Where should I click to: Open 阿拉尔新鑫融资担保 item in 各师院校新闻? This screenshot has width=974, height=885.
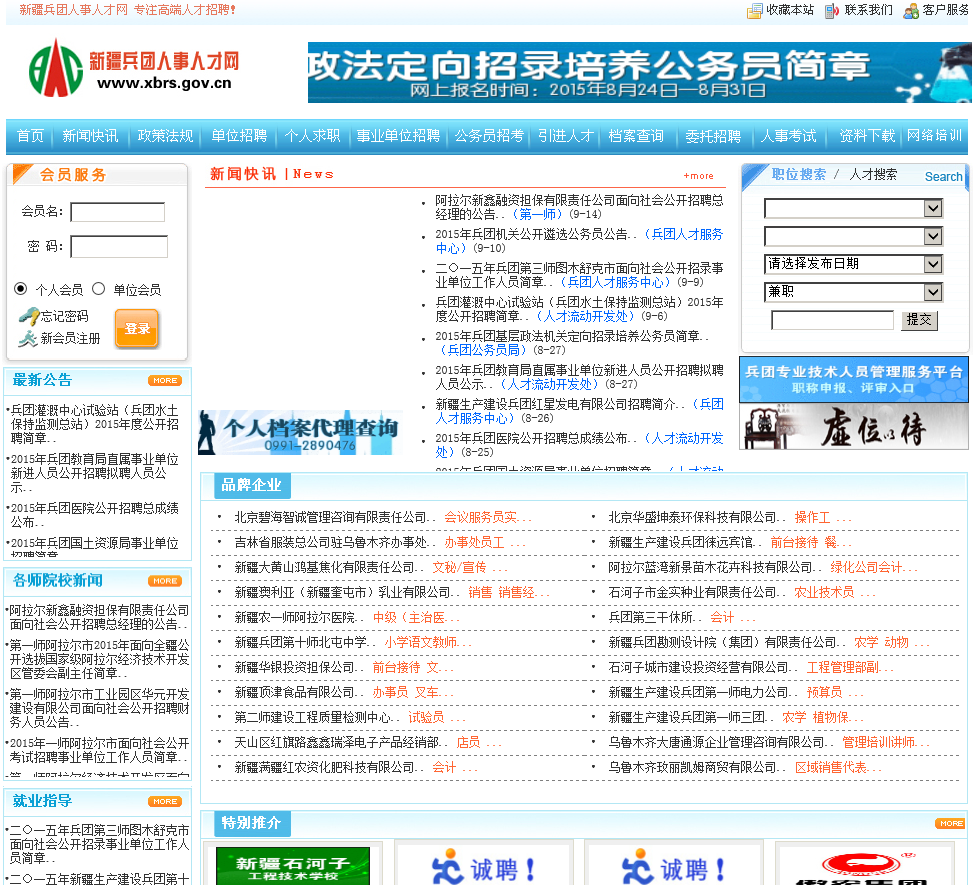pos(98,617)
